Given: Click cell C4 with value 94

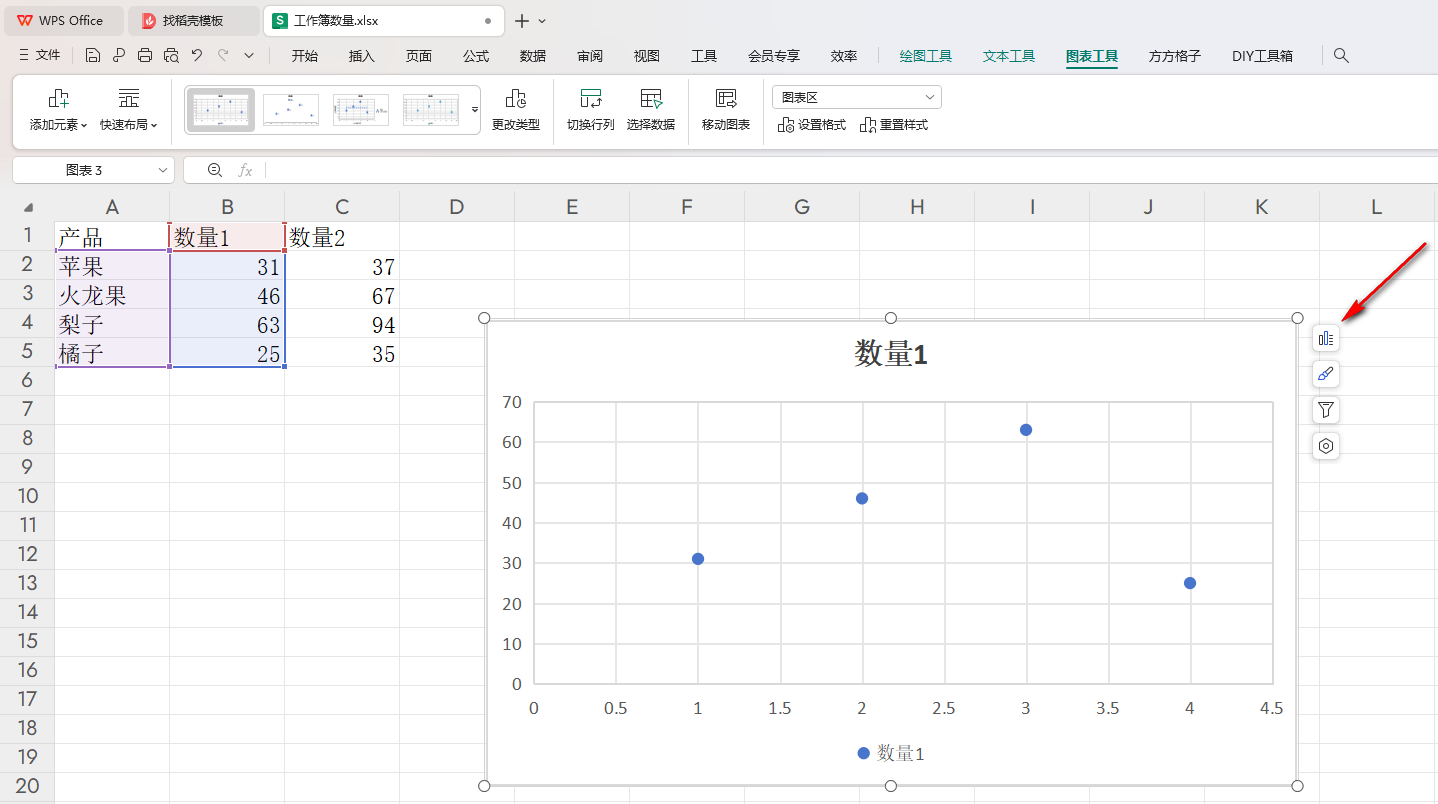Looking at the screenshot, I should 342,325.
